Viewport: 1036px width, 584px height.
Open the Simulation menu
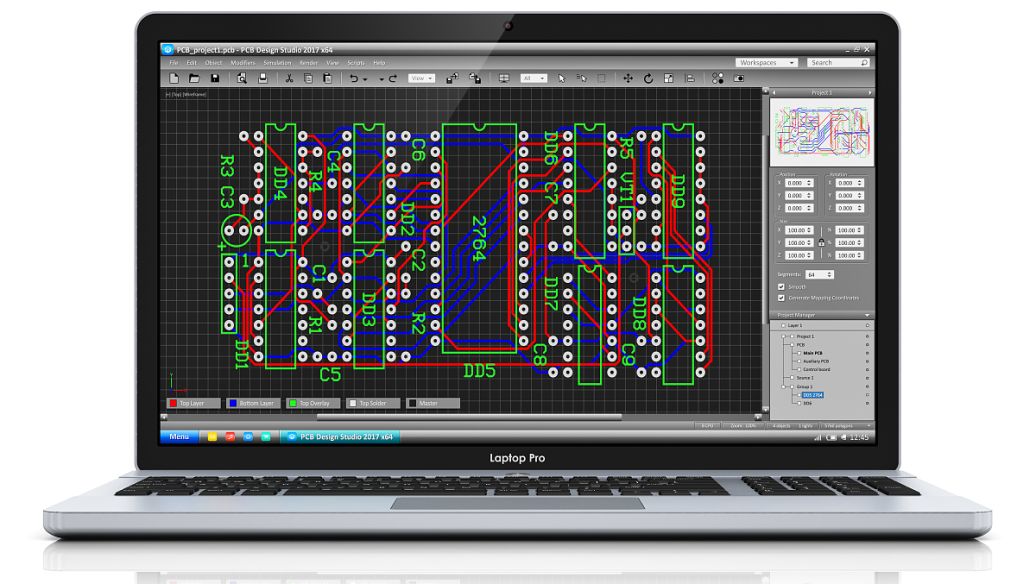pos(277,63)
